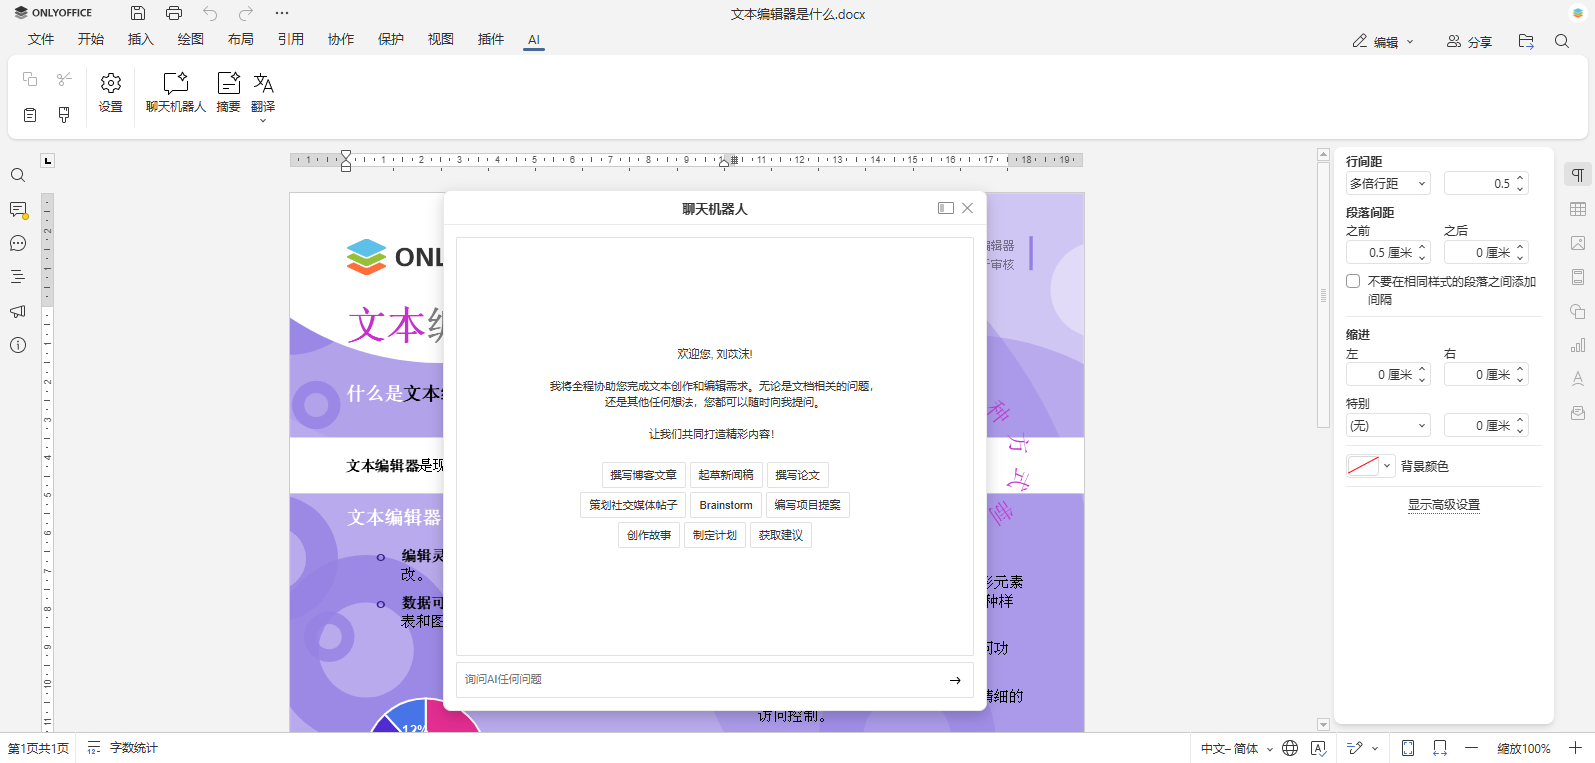Open the About info icon
This screenshot has height=763, width=1595.
(18, 346)
